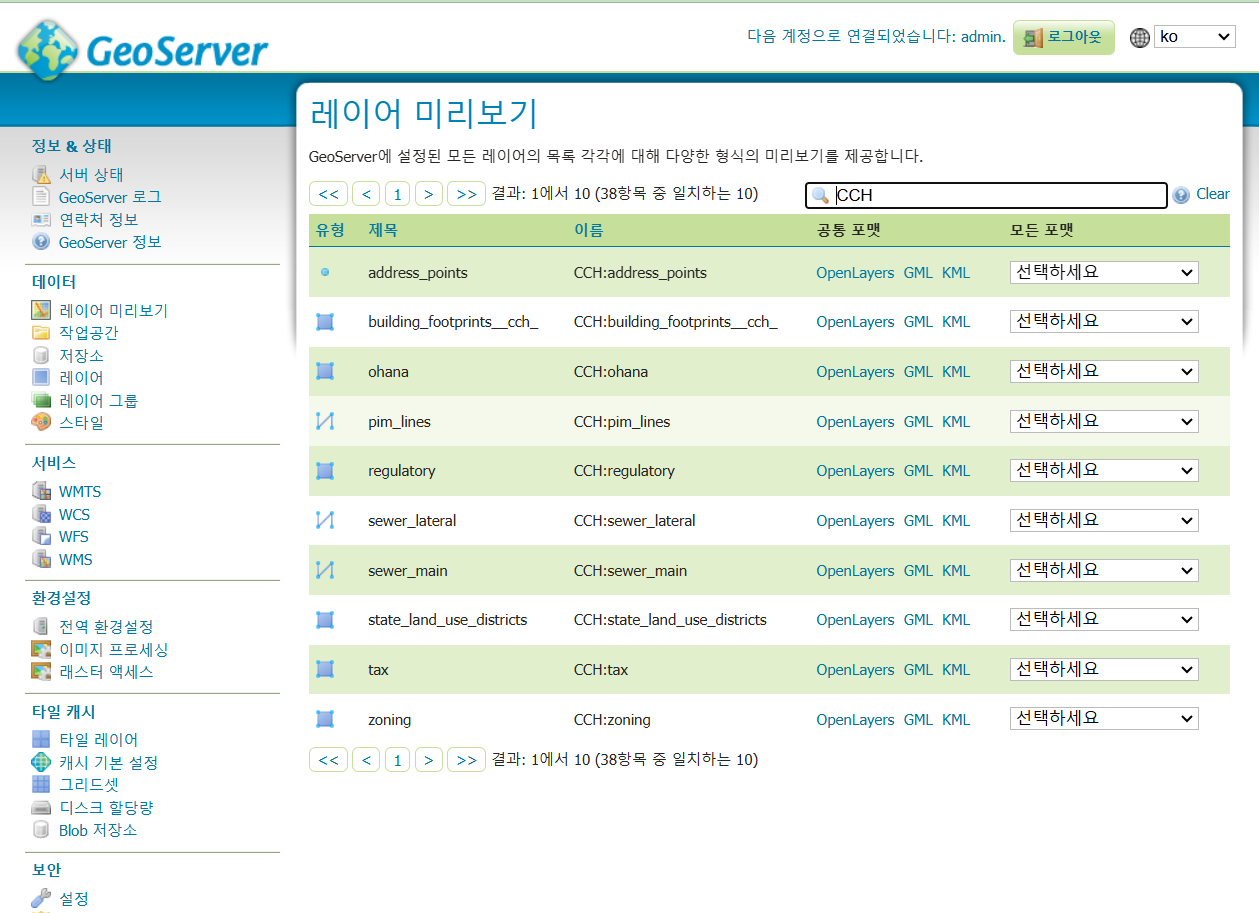Click the Blob stores icon
Screen dimensions: 1259x913
41,829
